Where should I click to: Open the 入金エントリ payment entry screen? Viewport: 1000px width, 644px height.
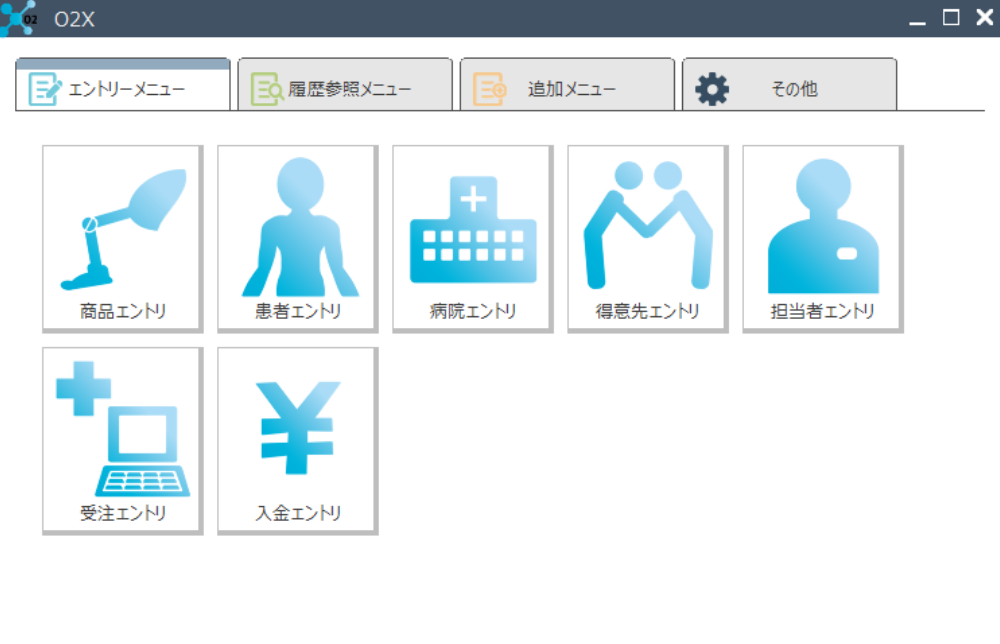[295, 440]
